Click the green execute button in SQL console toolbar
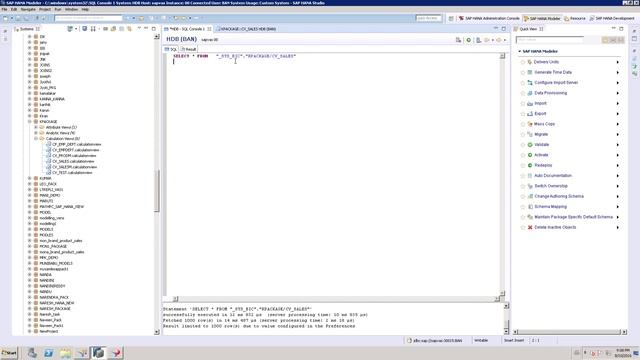The height and width of the screenshot is (360, 640). [469, 40]
